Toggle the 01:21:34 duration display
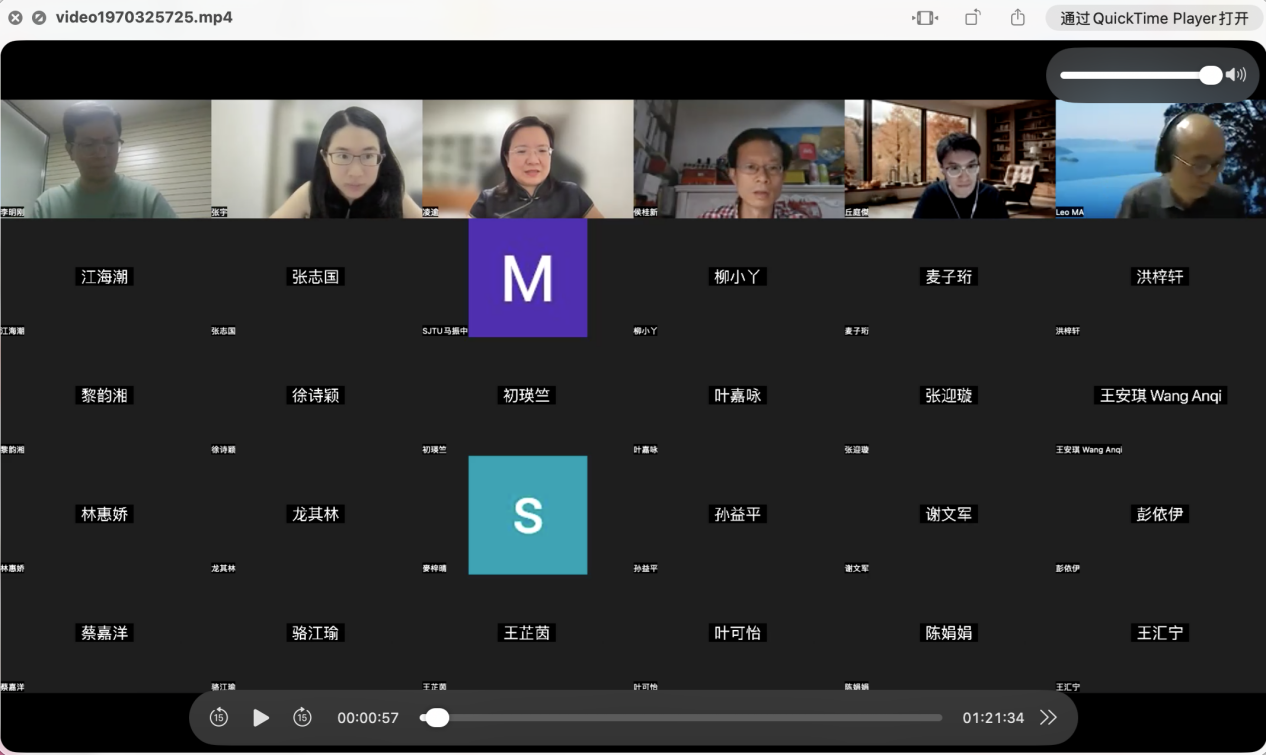The height and width of the screenshot is (755, 1266). pos(992,718)
